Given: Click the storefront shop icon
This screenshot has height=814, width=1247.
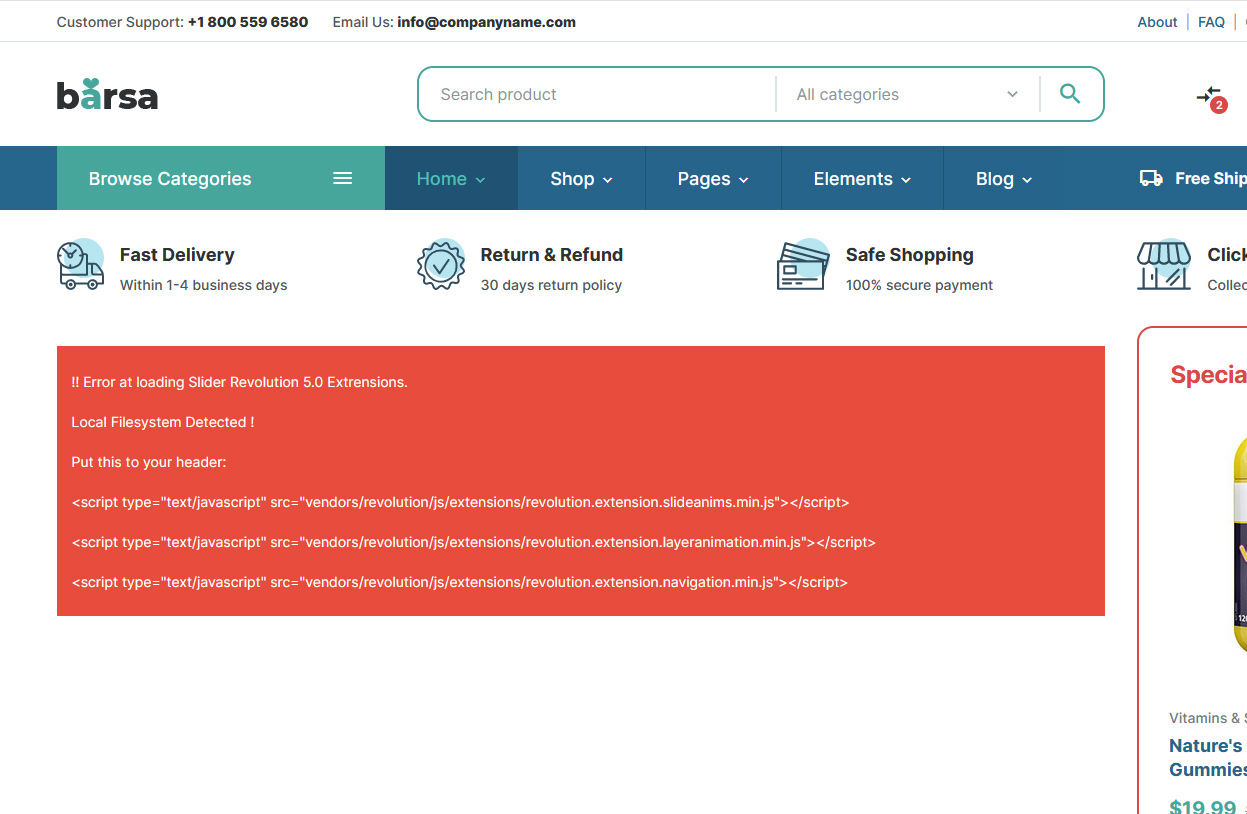Looking at the screenshot, I should 1163,266.
